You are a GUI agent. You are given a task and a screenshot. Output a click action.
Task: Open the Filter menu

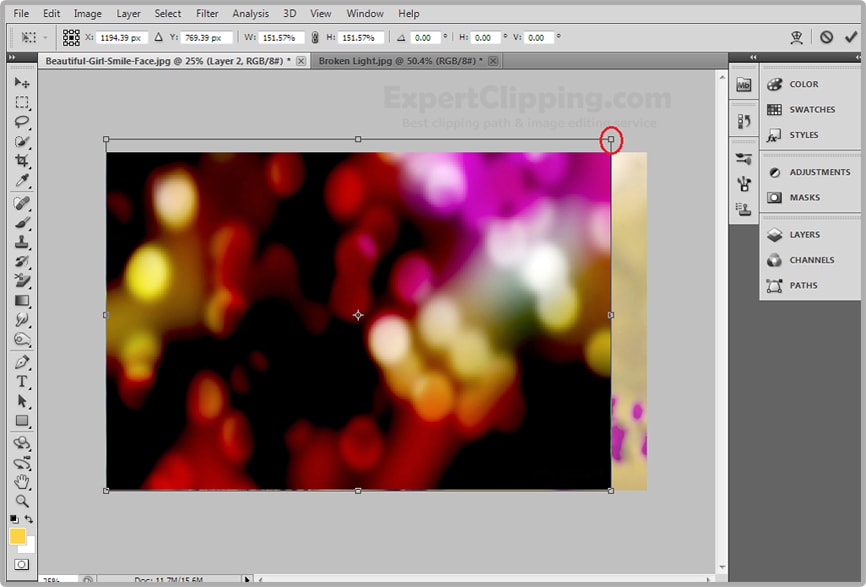click(207, 14)
